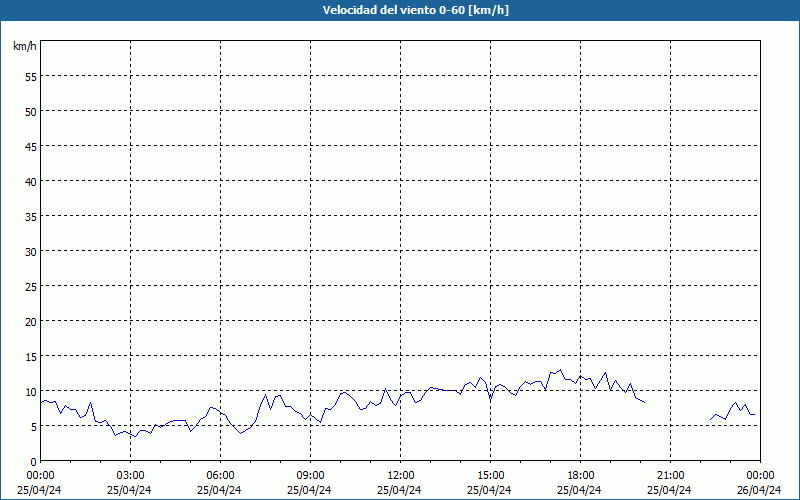Select the 35 y-axis label
This screenshot has width=800, height=500.
coord(31,217)
